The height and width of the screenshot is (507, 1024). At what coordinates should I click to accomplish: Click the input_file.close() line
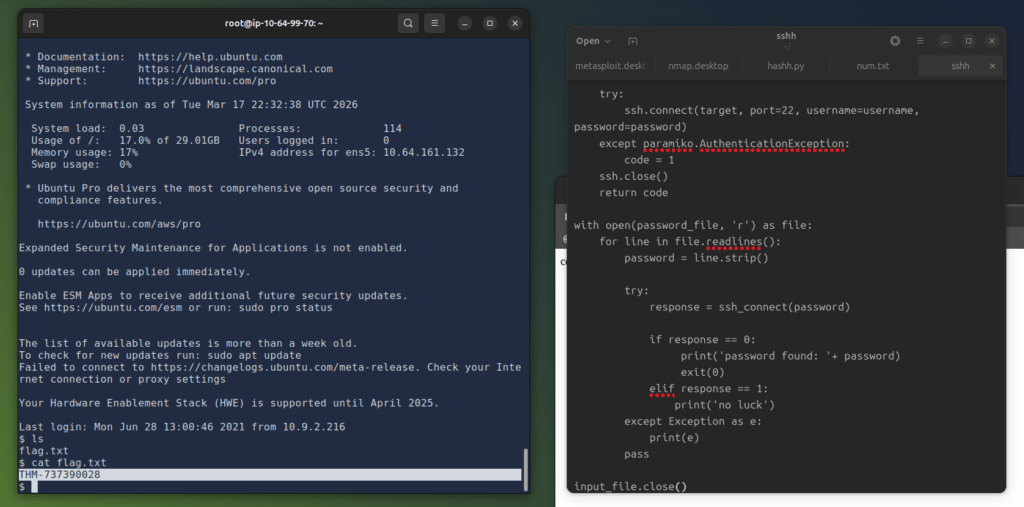click(630, 487)
